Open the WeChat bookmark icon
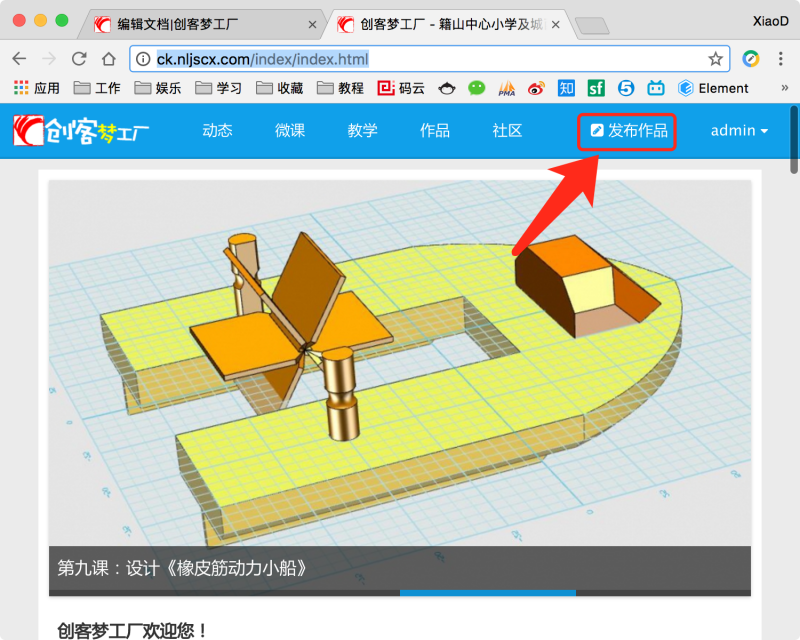 (477, 88)
